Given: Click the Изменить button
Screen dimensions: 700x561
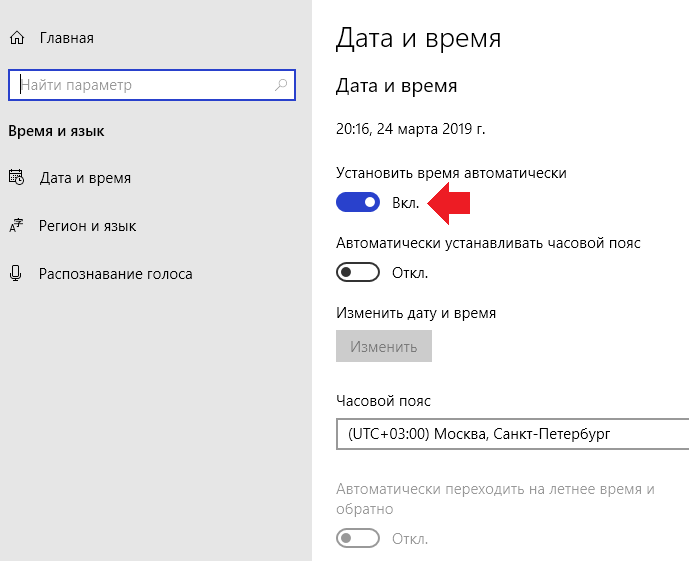Looking at the screenshot, I should pyautogui.click(x=384, y=346).
